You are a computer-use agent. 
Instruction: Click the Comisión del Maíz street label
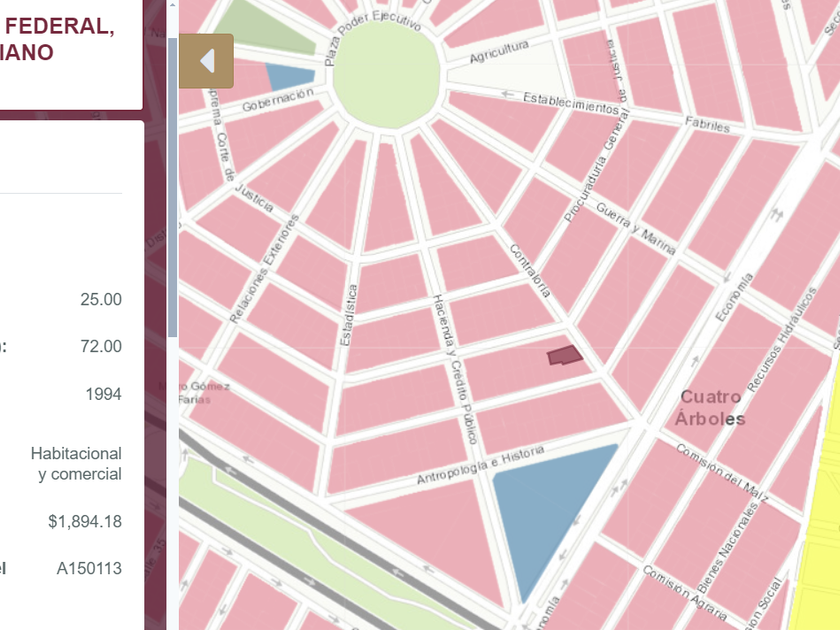pos(722,473)
